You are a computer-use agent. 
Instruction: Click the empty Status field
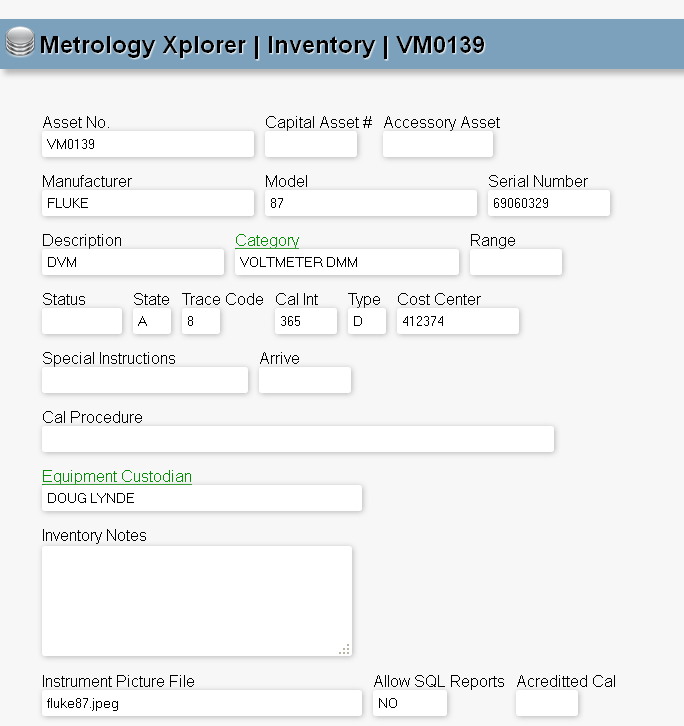(82, 321)
